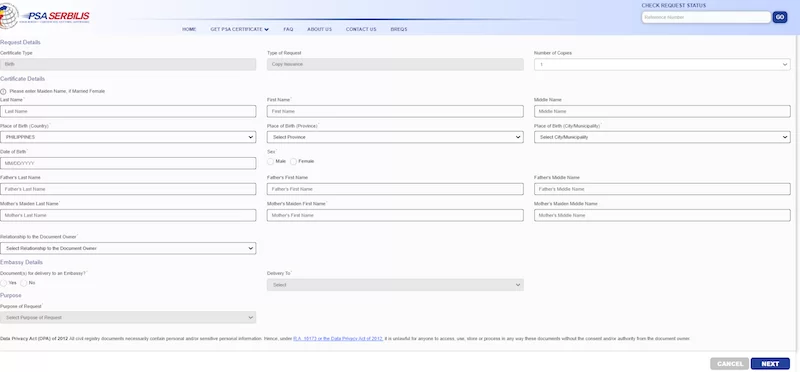Click the Date of Birth input field

128,163
